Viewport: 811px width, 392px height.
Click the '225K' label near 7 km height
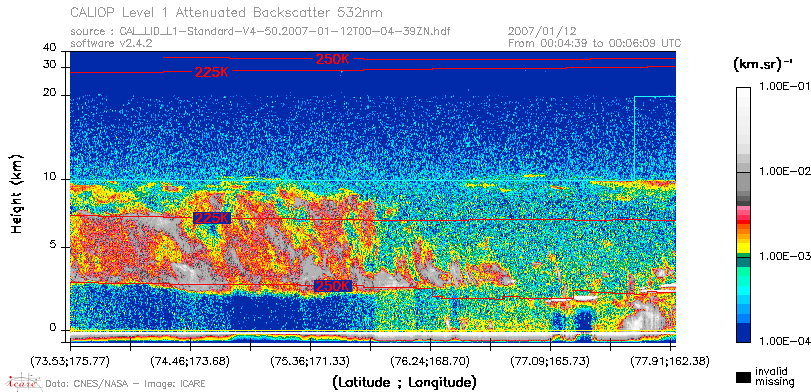coord(212,218)
